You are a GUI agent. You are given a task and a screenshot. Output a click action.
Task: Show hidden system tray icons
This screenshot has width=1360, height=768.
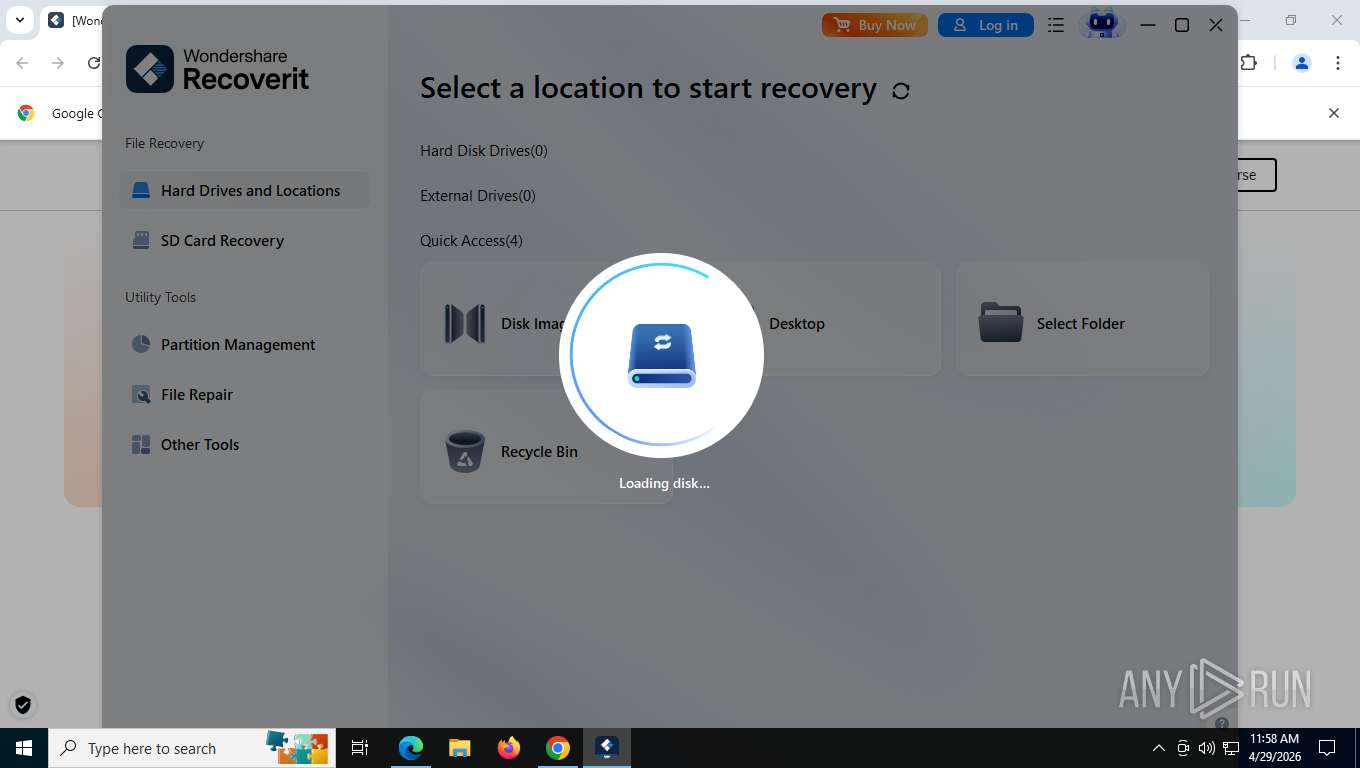pyautogui.click(x=1159, y=748)
